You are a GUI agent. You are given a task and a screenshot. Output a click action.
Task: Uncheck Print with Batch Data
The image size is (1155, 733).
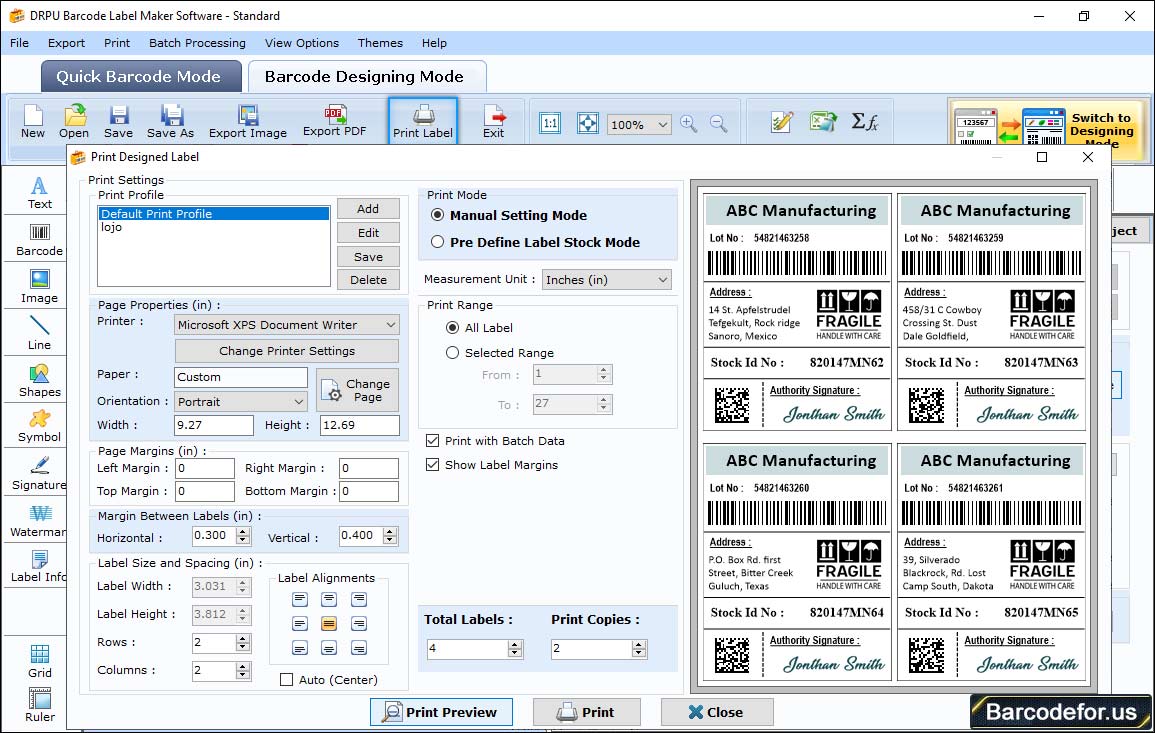[x=433, y=441]
